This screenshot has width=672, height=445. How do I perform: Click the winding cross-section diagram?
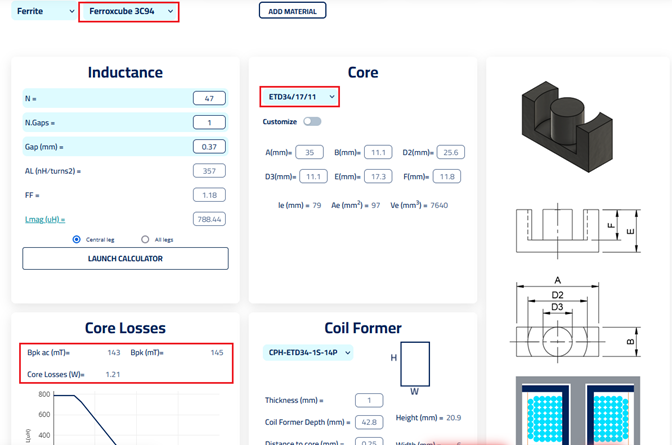(578, 411)
